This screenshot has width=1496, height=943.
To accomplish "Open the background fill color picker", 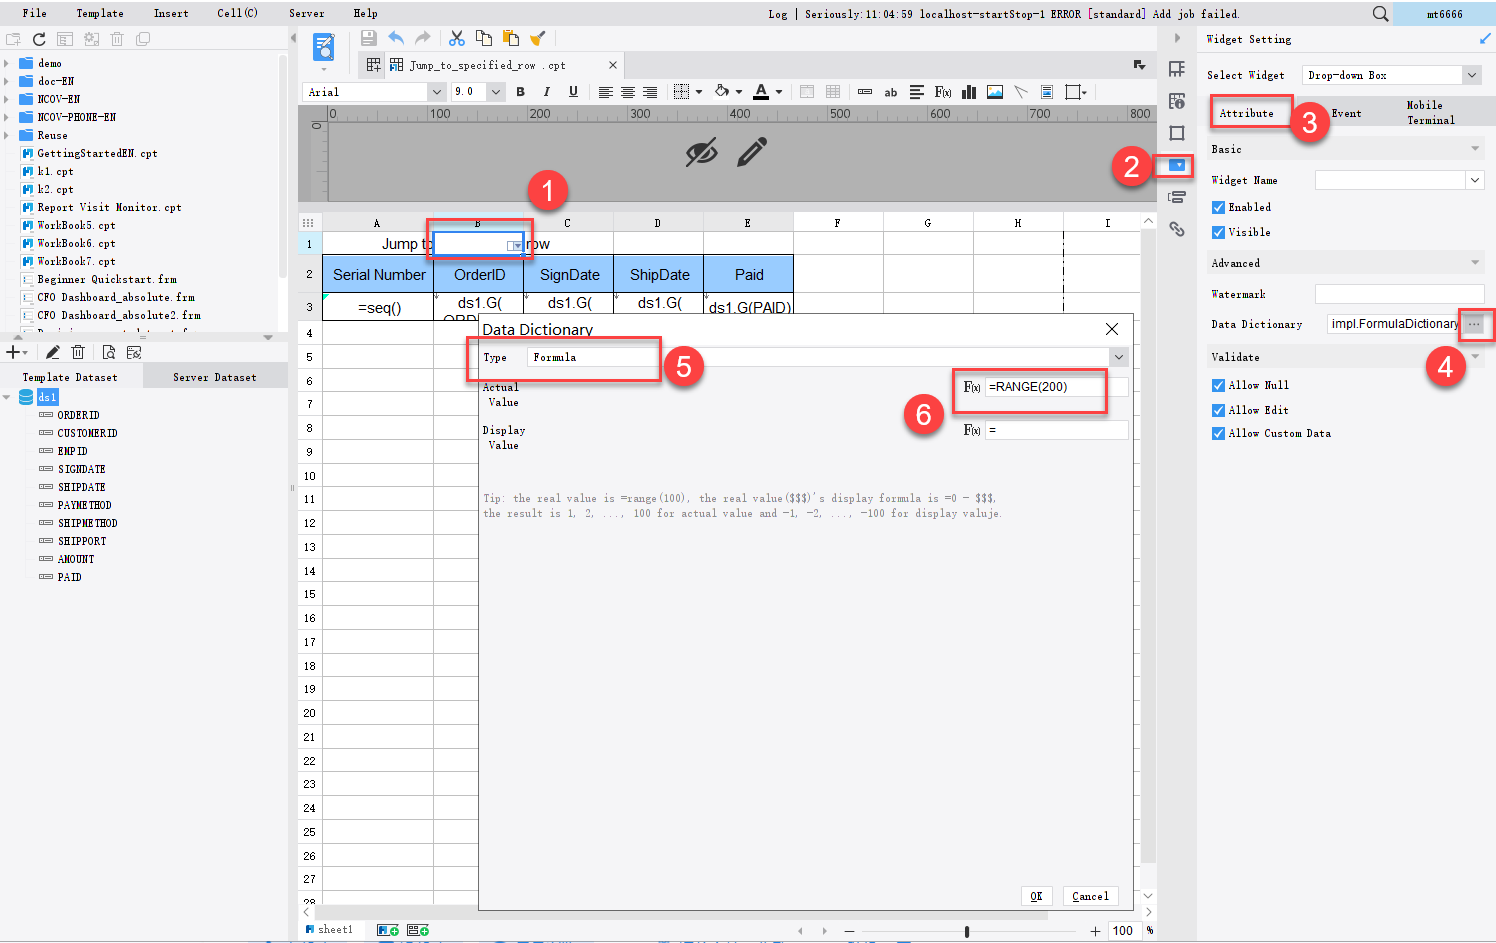I will (727, 92).
